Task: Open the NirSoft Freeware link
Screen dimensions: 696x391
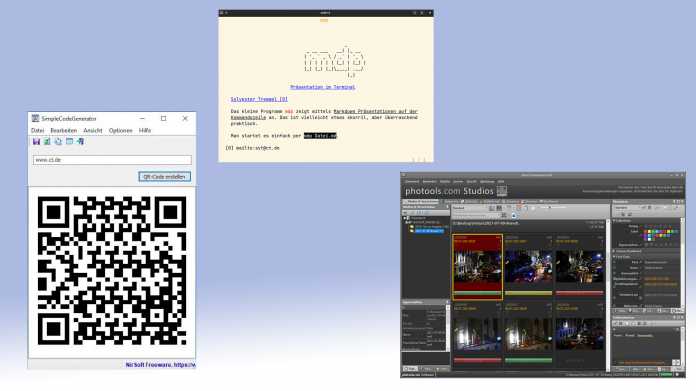Action: (x=160, y=365)
